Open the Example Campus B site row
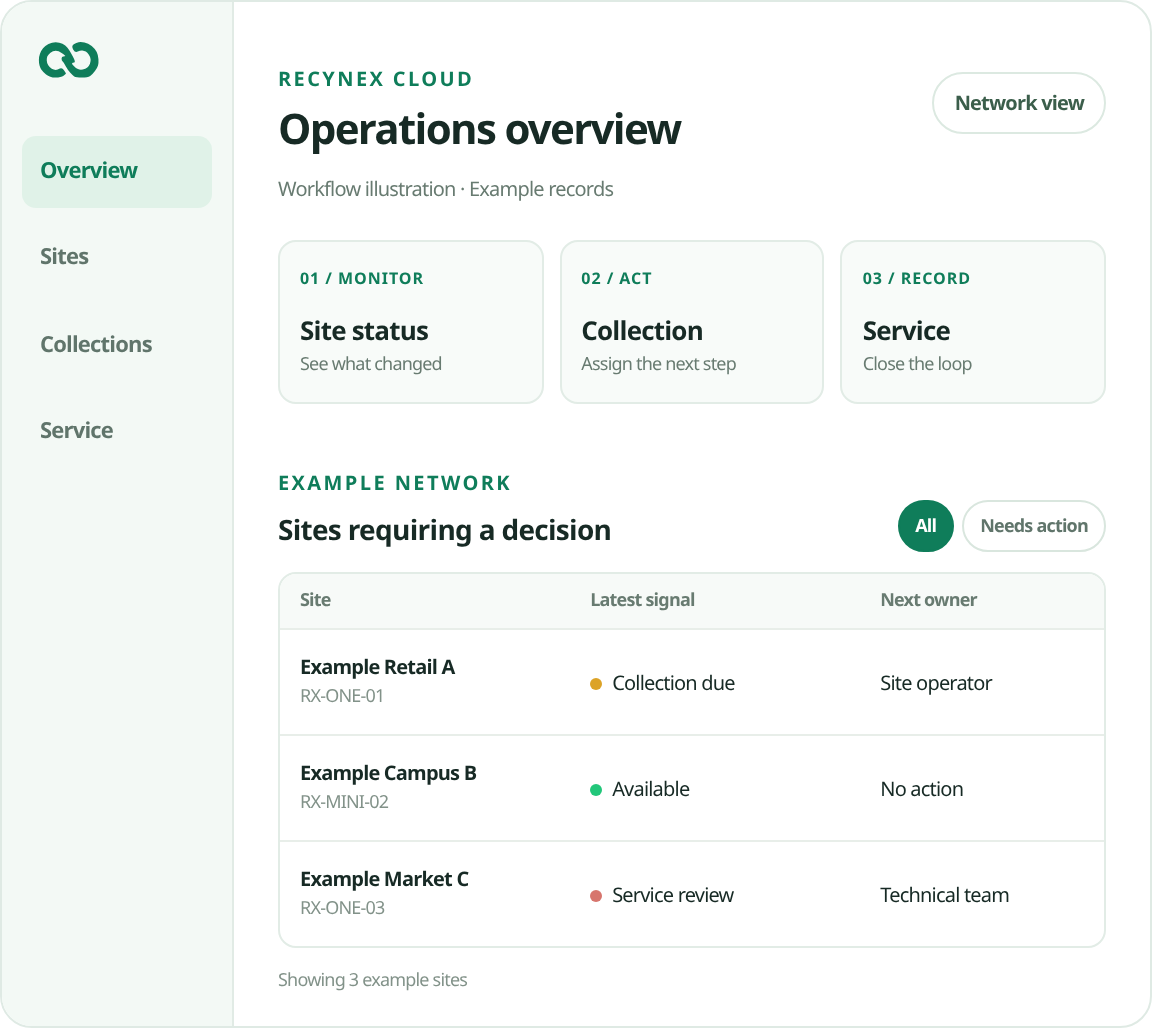1152x1028 pixels. [x=692, y=788]
